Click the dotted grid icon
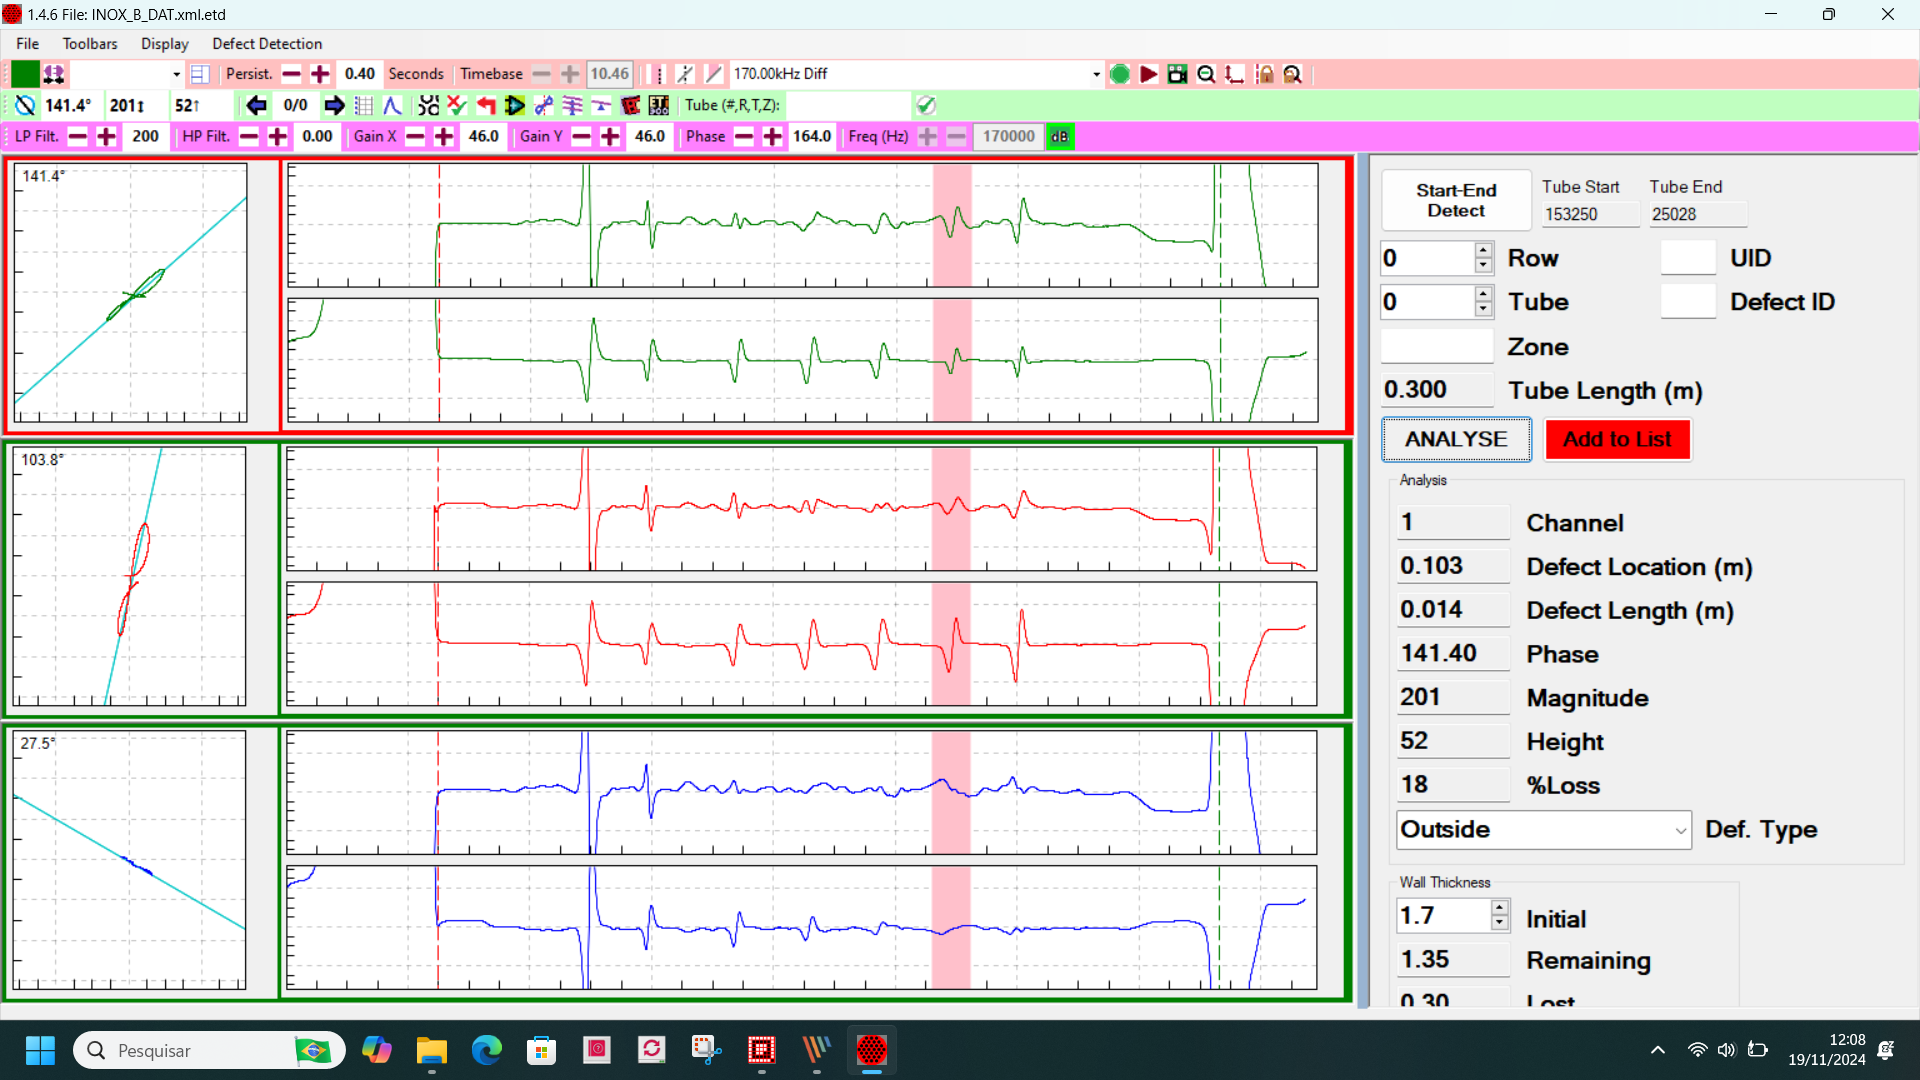 pos(364,105)
